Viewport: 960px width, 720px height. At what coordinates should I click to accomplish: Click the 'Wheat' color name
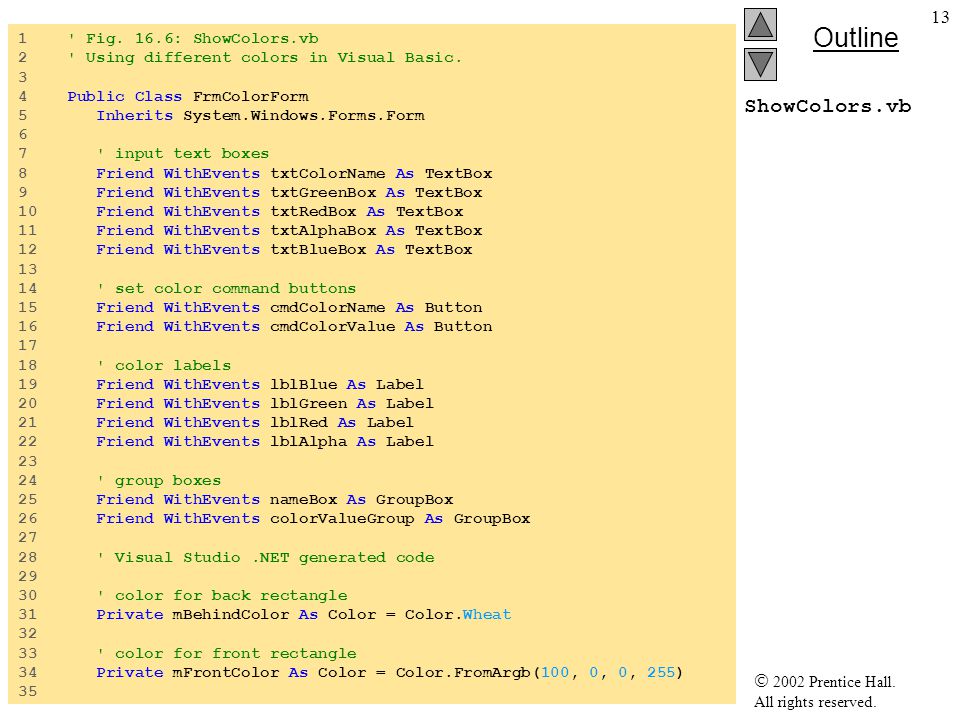click(487, 615)
